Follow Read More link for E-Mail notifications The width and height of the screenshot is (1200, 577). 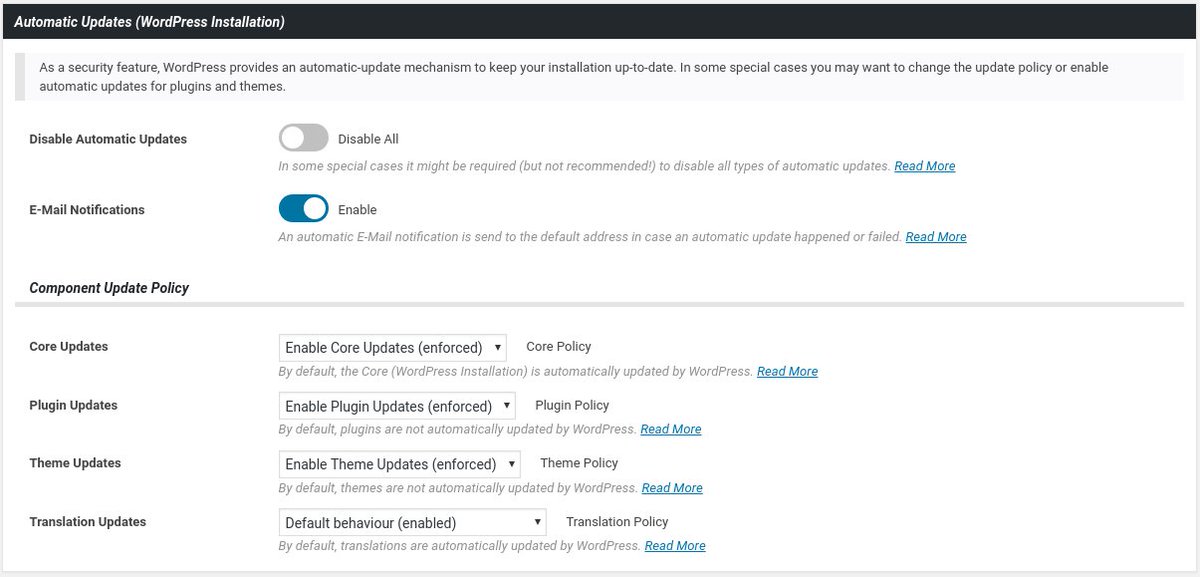[936, 237]
